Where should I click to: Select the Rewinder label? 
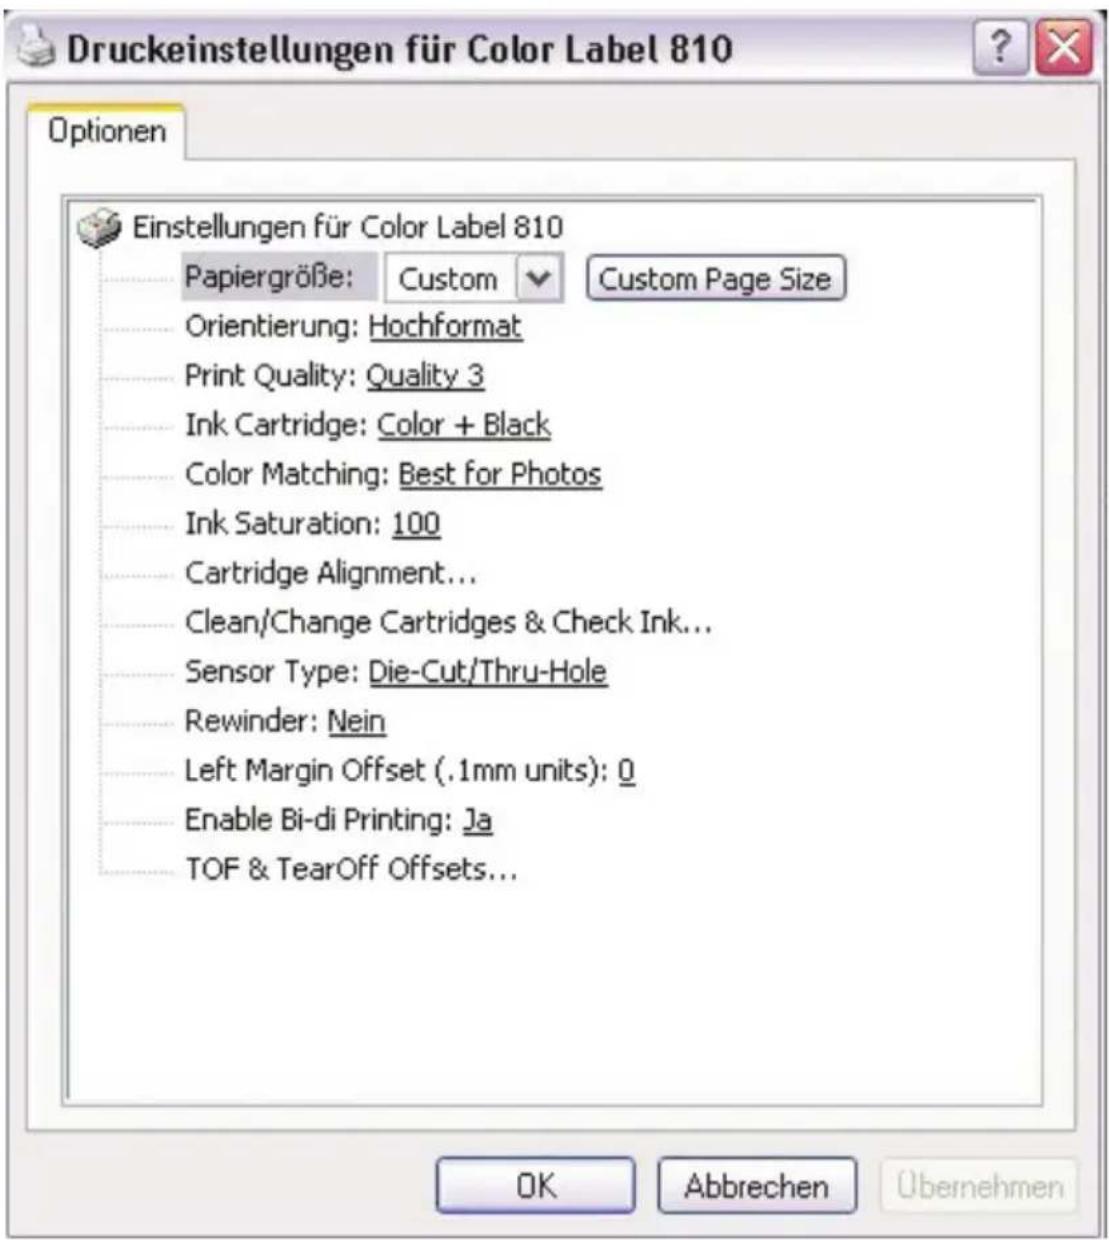(251, 721)
